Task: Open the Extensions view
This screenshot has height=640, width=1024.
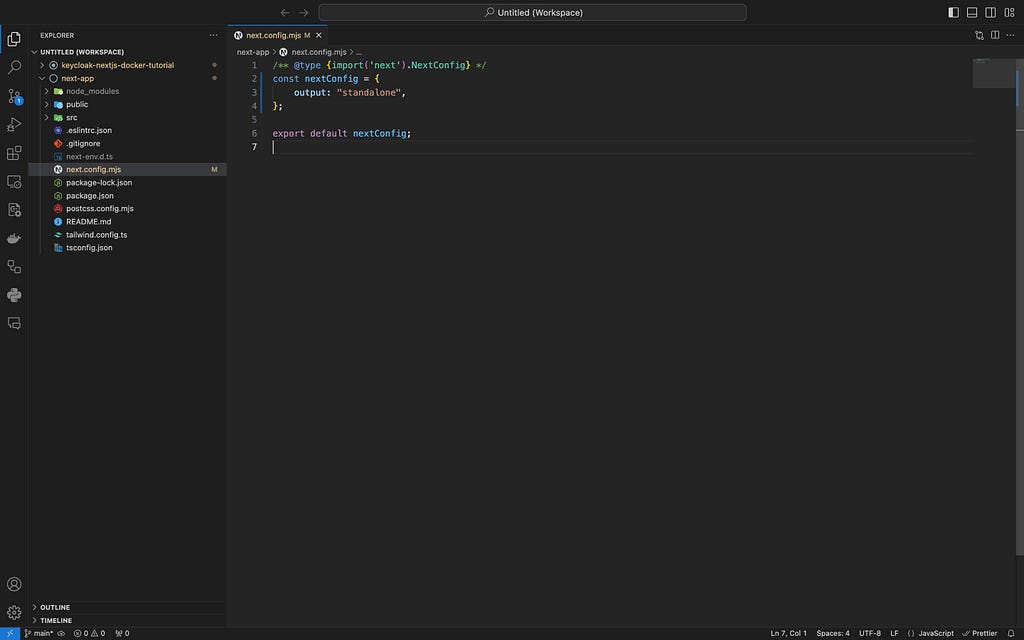Action: [14, 153]
